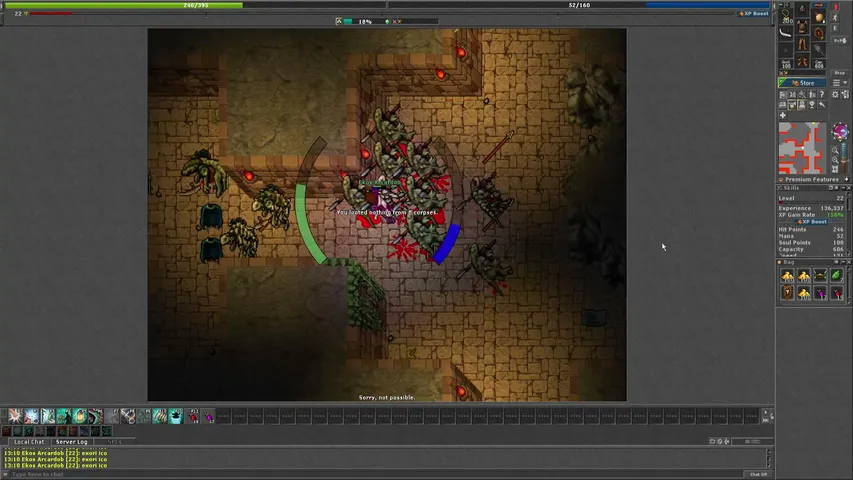The width and height of the screenshot is (853, 480).
Task: Use the lantern spell icon on action bar
Action: point(80,416)
